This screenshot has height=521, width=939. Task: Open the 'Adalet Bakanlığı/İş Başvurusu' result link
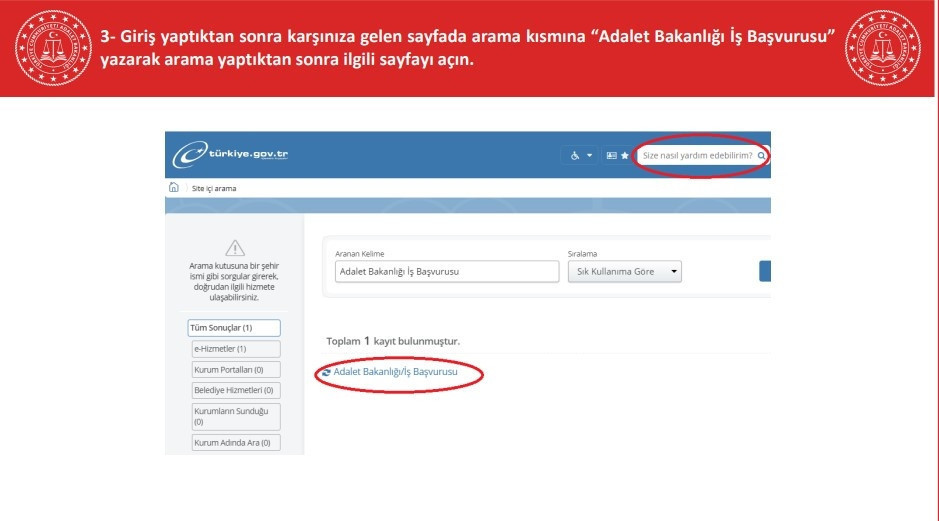395,371
